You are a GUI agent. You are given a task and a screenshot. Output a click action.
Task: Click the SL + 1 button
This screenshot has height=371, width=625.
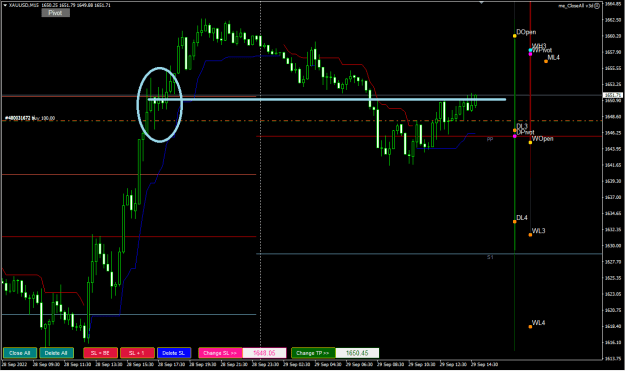137,353
